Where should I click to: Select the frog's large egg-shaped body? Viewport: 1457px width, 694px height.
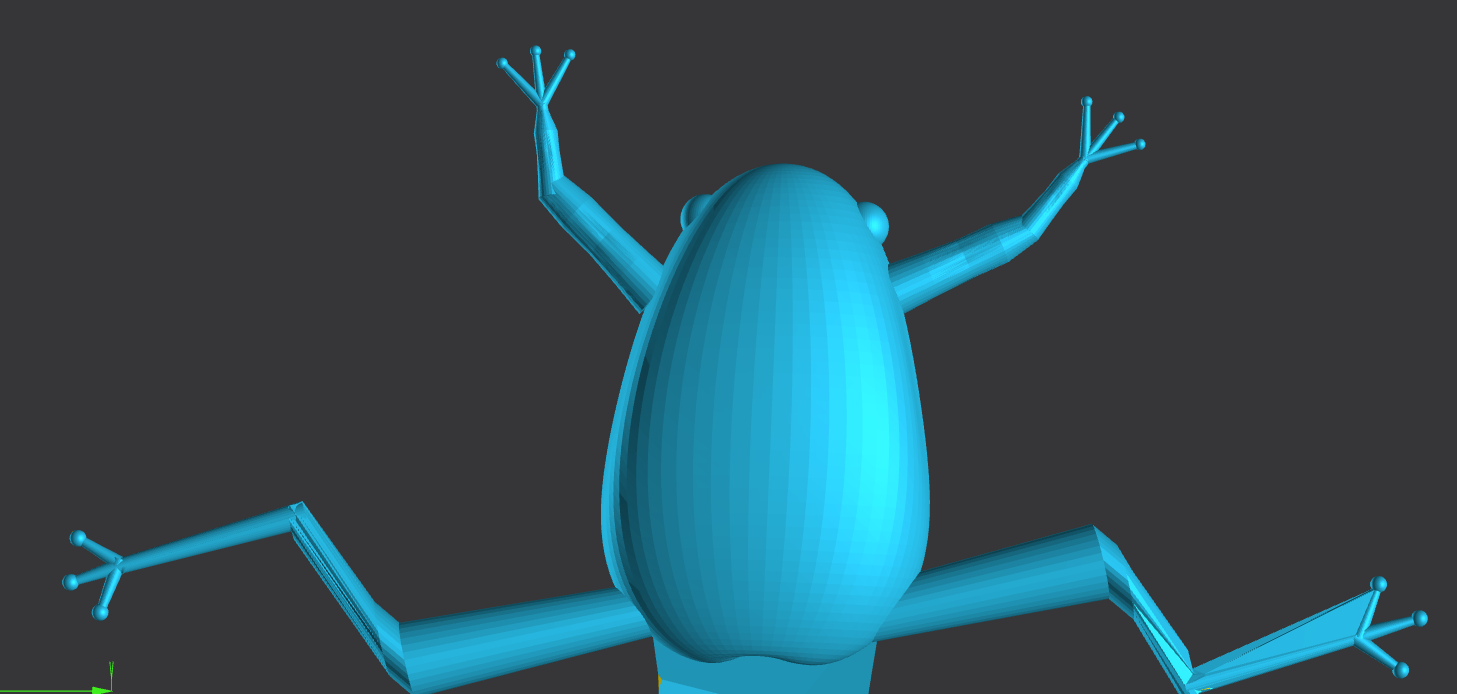tap(767, 415)
